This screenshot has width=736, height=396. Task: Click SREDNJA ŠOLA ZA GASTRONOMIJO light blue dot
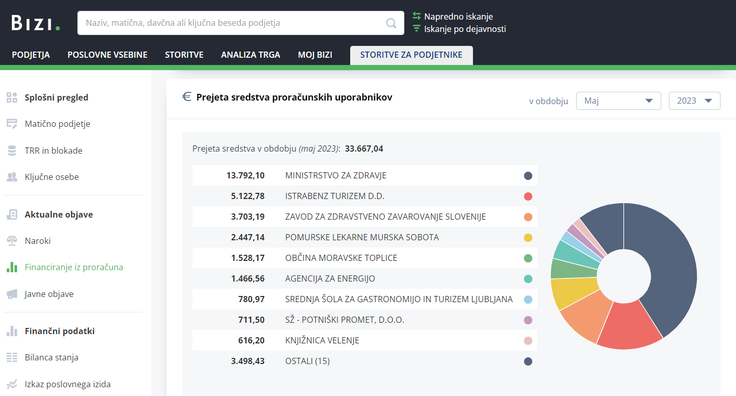coord(528,299)
